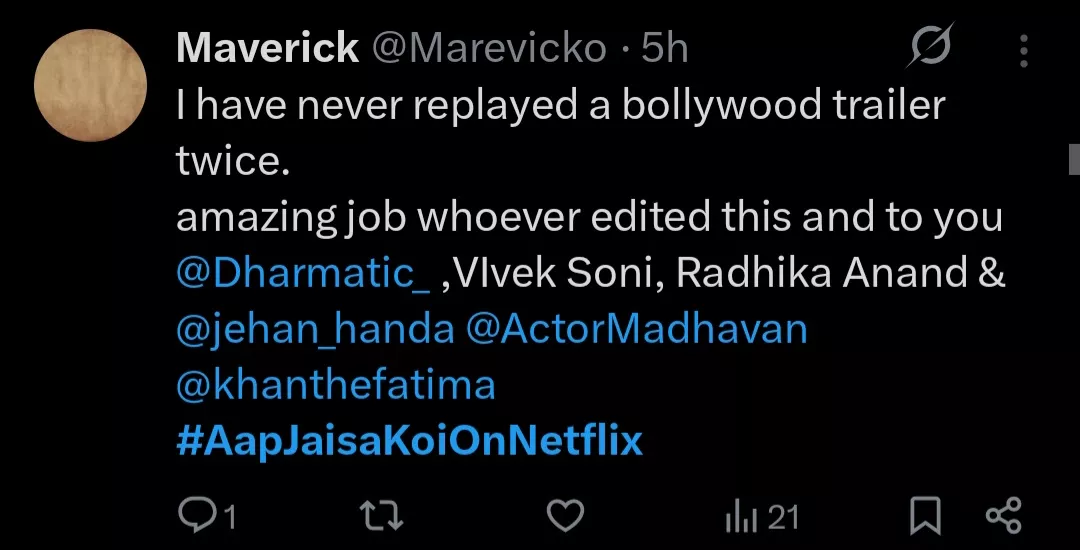The height and width of the screenshot is (550, 1080).
Task: Open tweet by clicking 'bollywood trailer' text
Action: pos(783,106)
